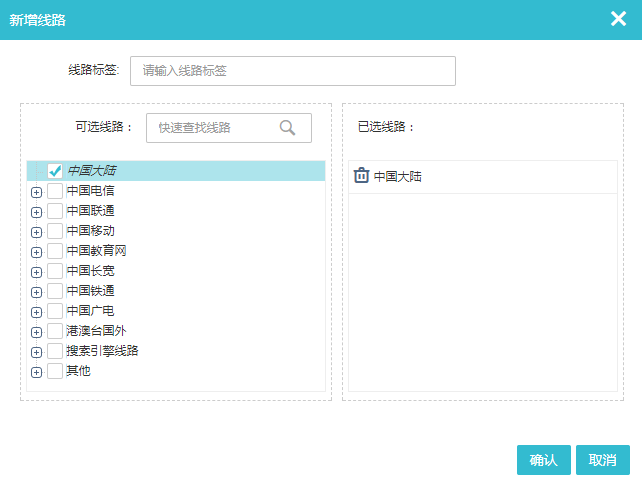Select the 中国移动 label
Screen dimensions: 642x483
(x=90, y=231)
